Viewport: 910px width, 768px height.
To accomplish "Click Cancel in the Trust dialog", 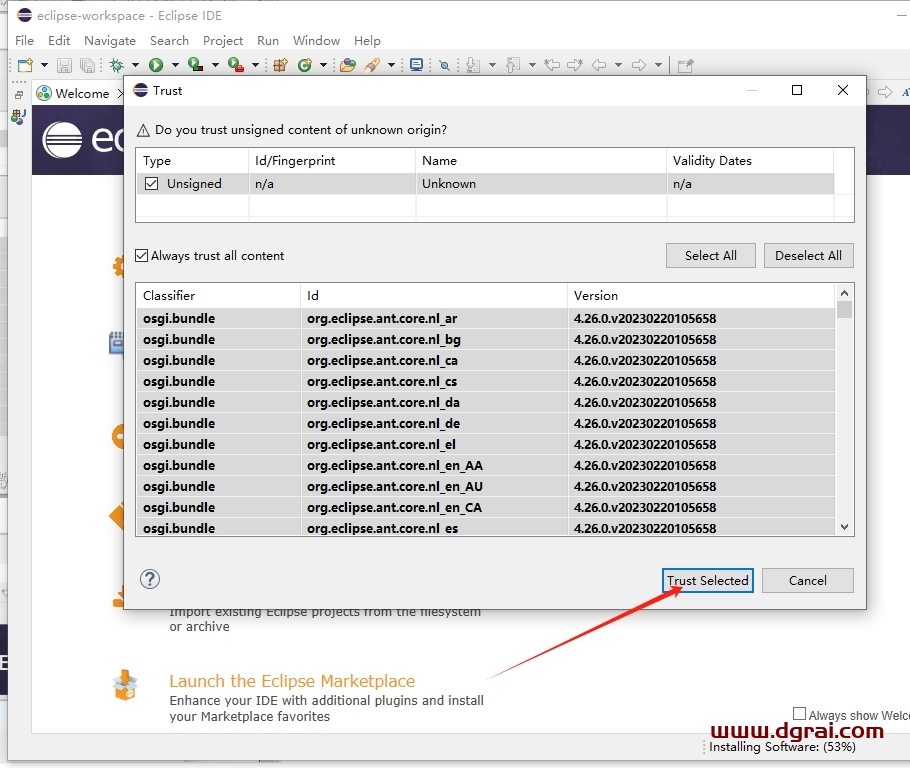I will 807,580.
